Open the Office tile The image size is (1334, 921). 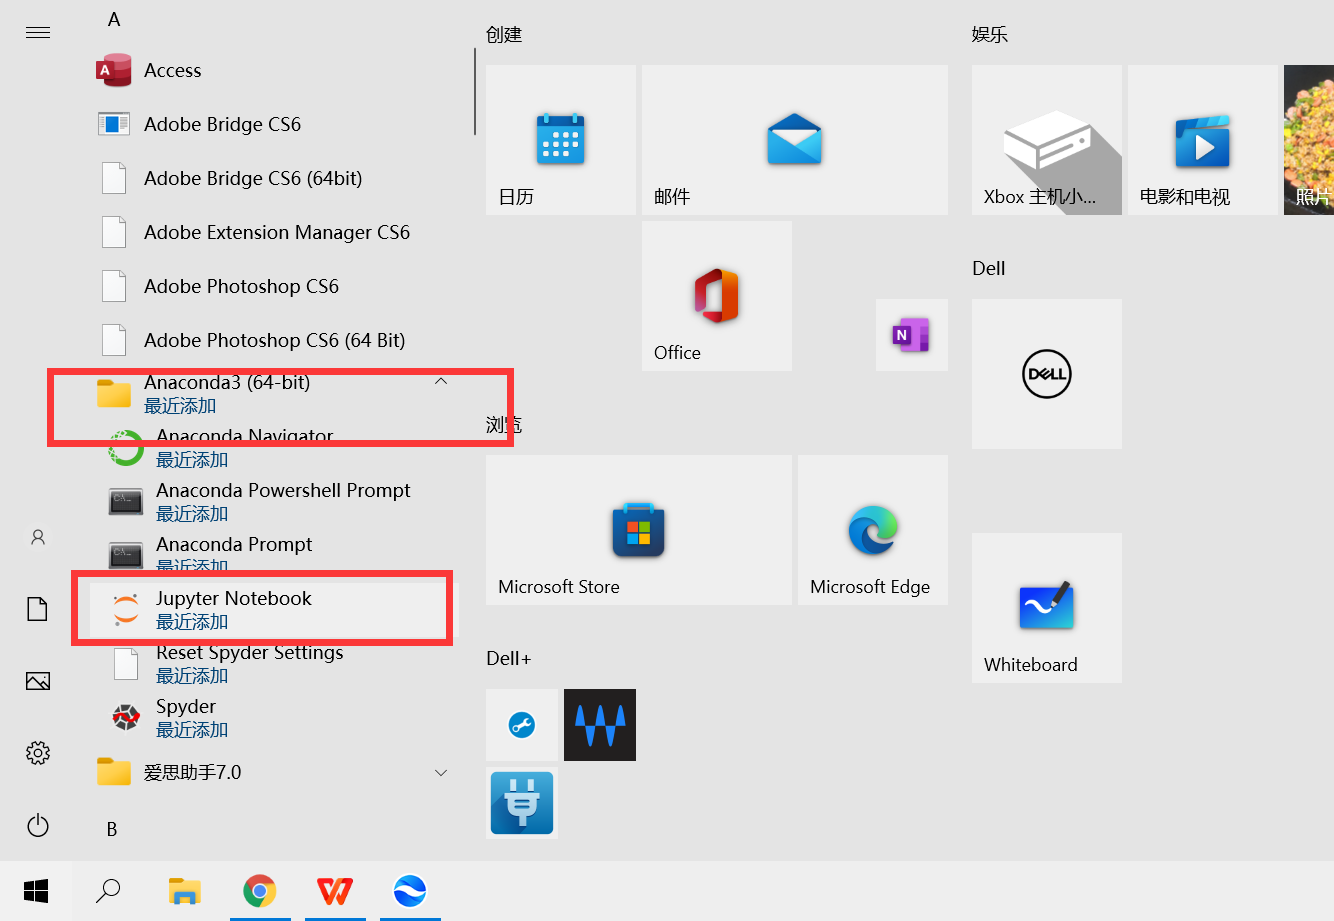(x=717, y=296)
